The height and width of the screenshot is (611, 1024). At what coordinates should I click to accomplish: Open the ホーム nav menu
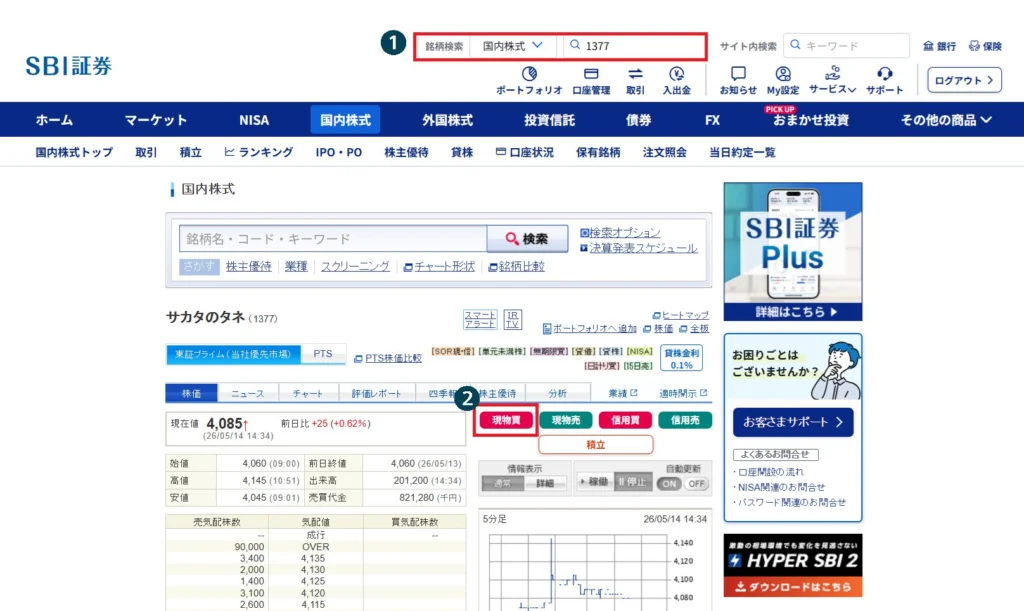[x=54, y=119]
